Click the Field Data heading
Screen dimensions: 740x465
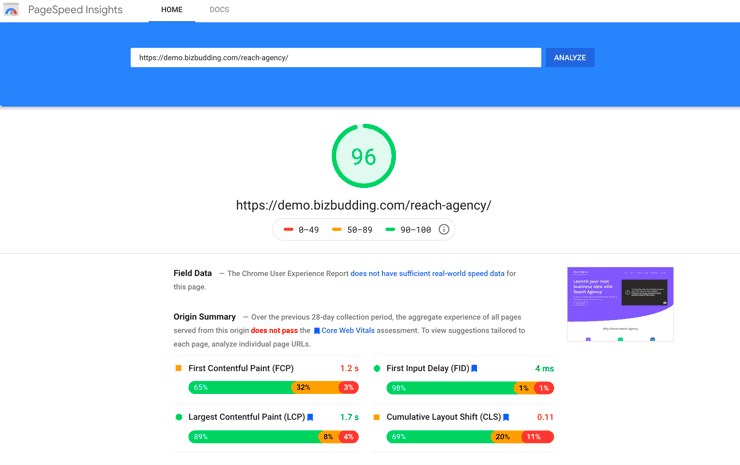tap(193, 273)
